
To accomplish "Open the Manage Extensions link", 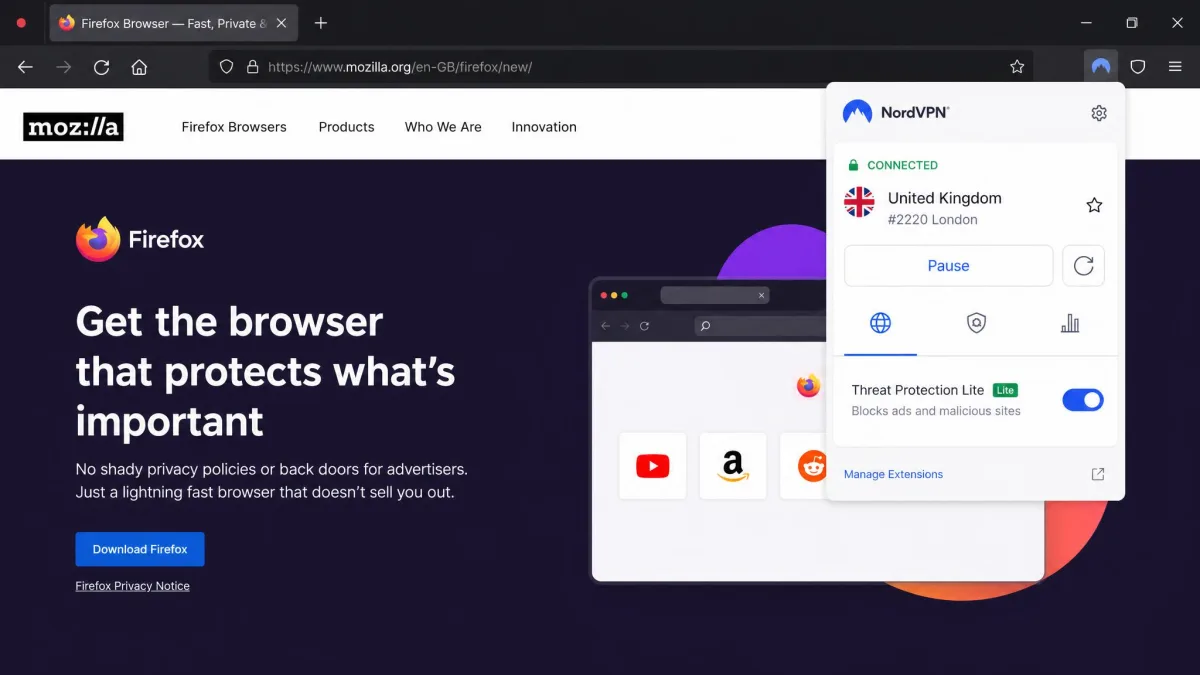I will pyautogui.click(x=893, y=474).
